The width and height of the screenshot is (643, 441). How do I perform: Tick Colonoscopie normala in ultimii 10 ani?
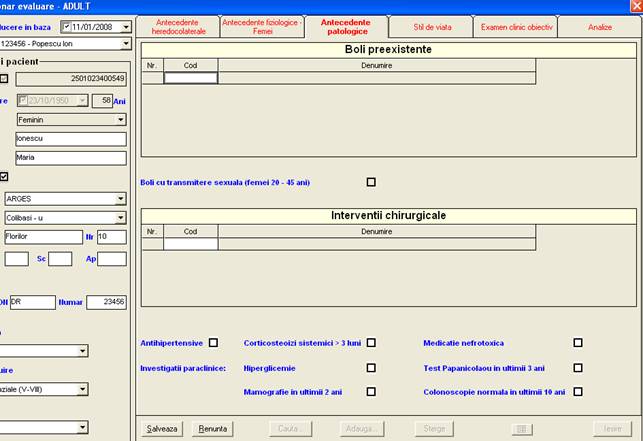tap(578, 392)
